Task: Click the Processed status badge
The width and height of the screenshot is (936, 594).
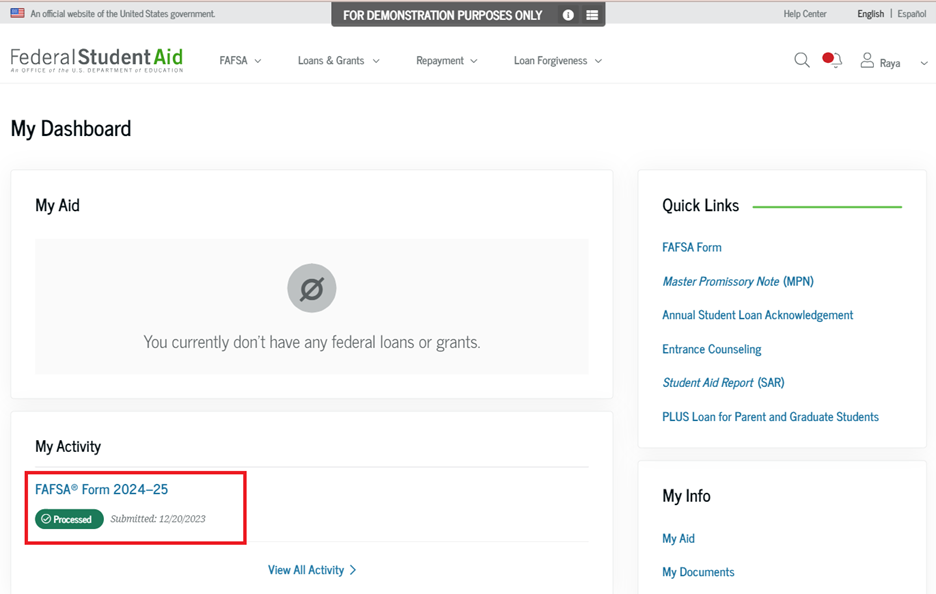Action: point(69,519)
